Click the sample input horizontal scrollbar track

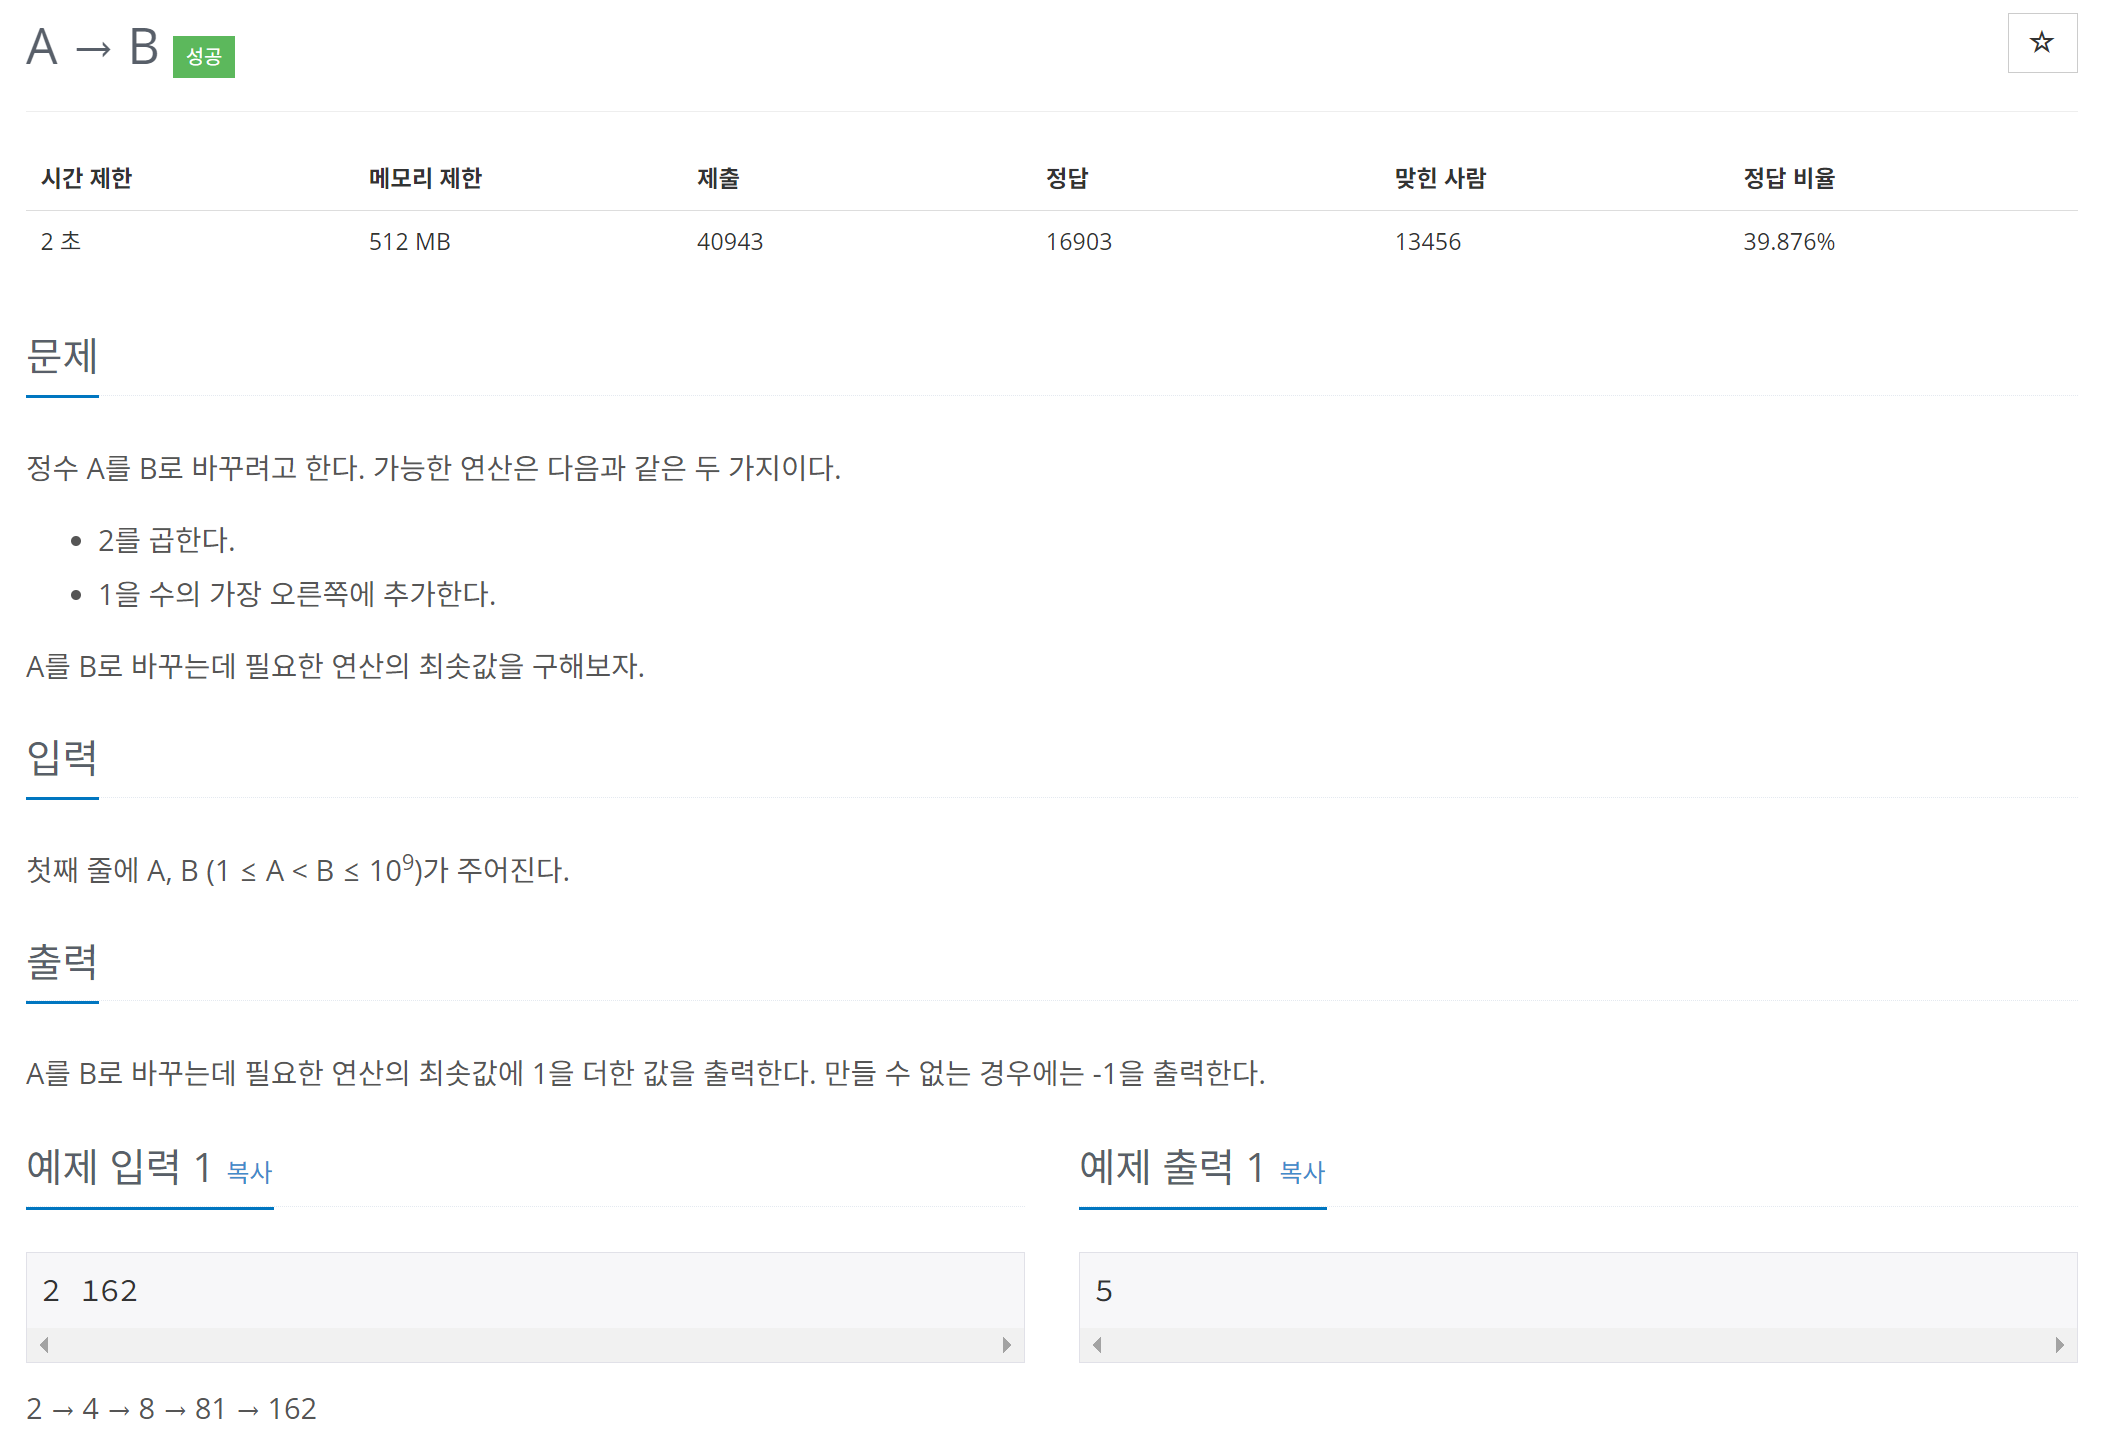[525, 1345]
